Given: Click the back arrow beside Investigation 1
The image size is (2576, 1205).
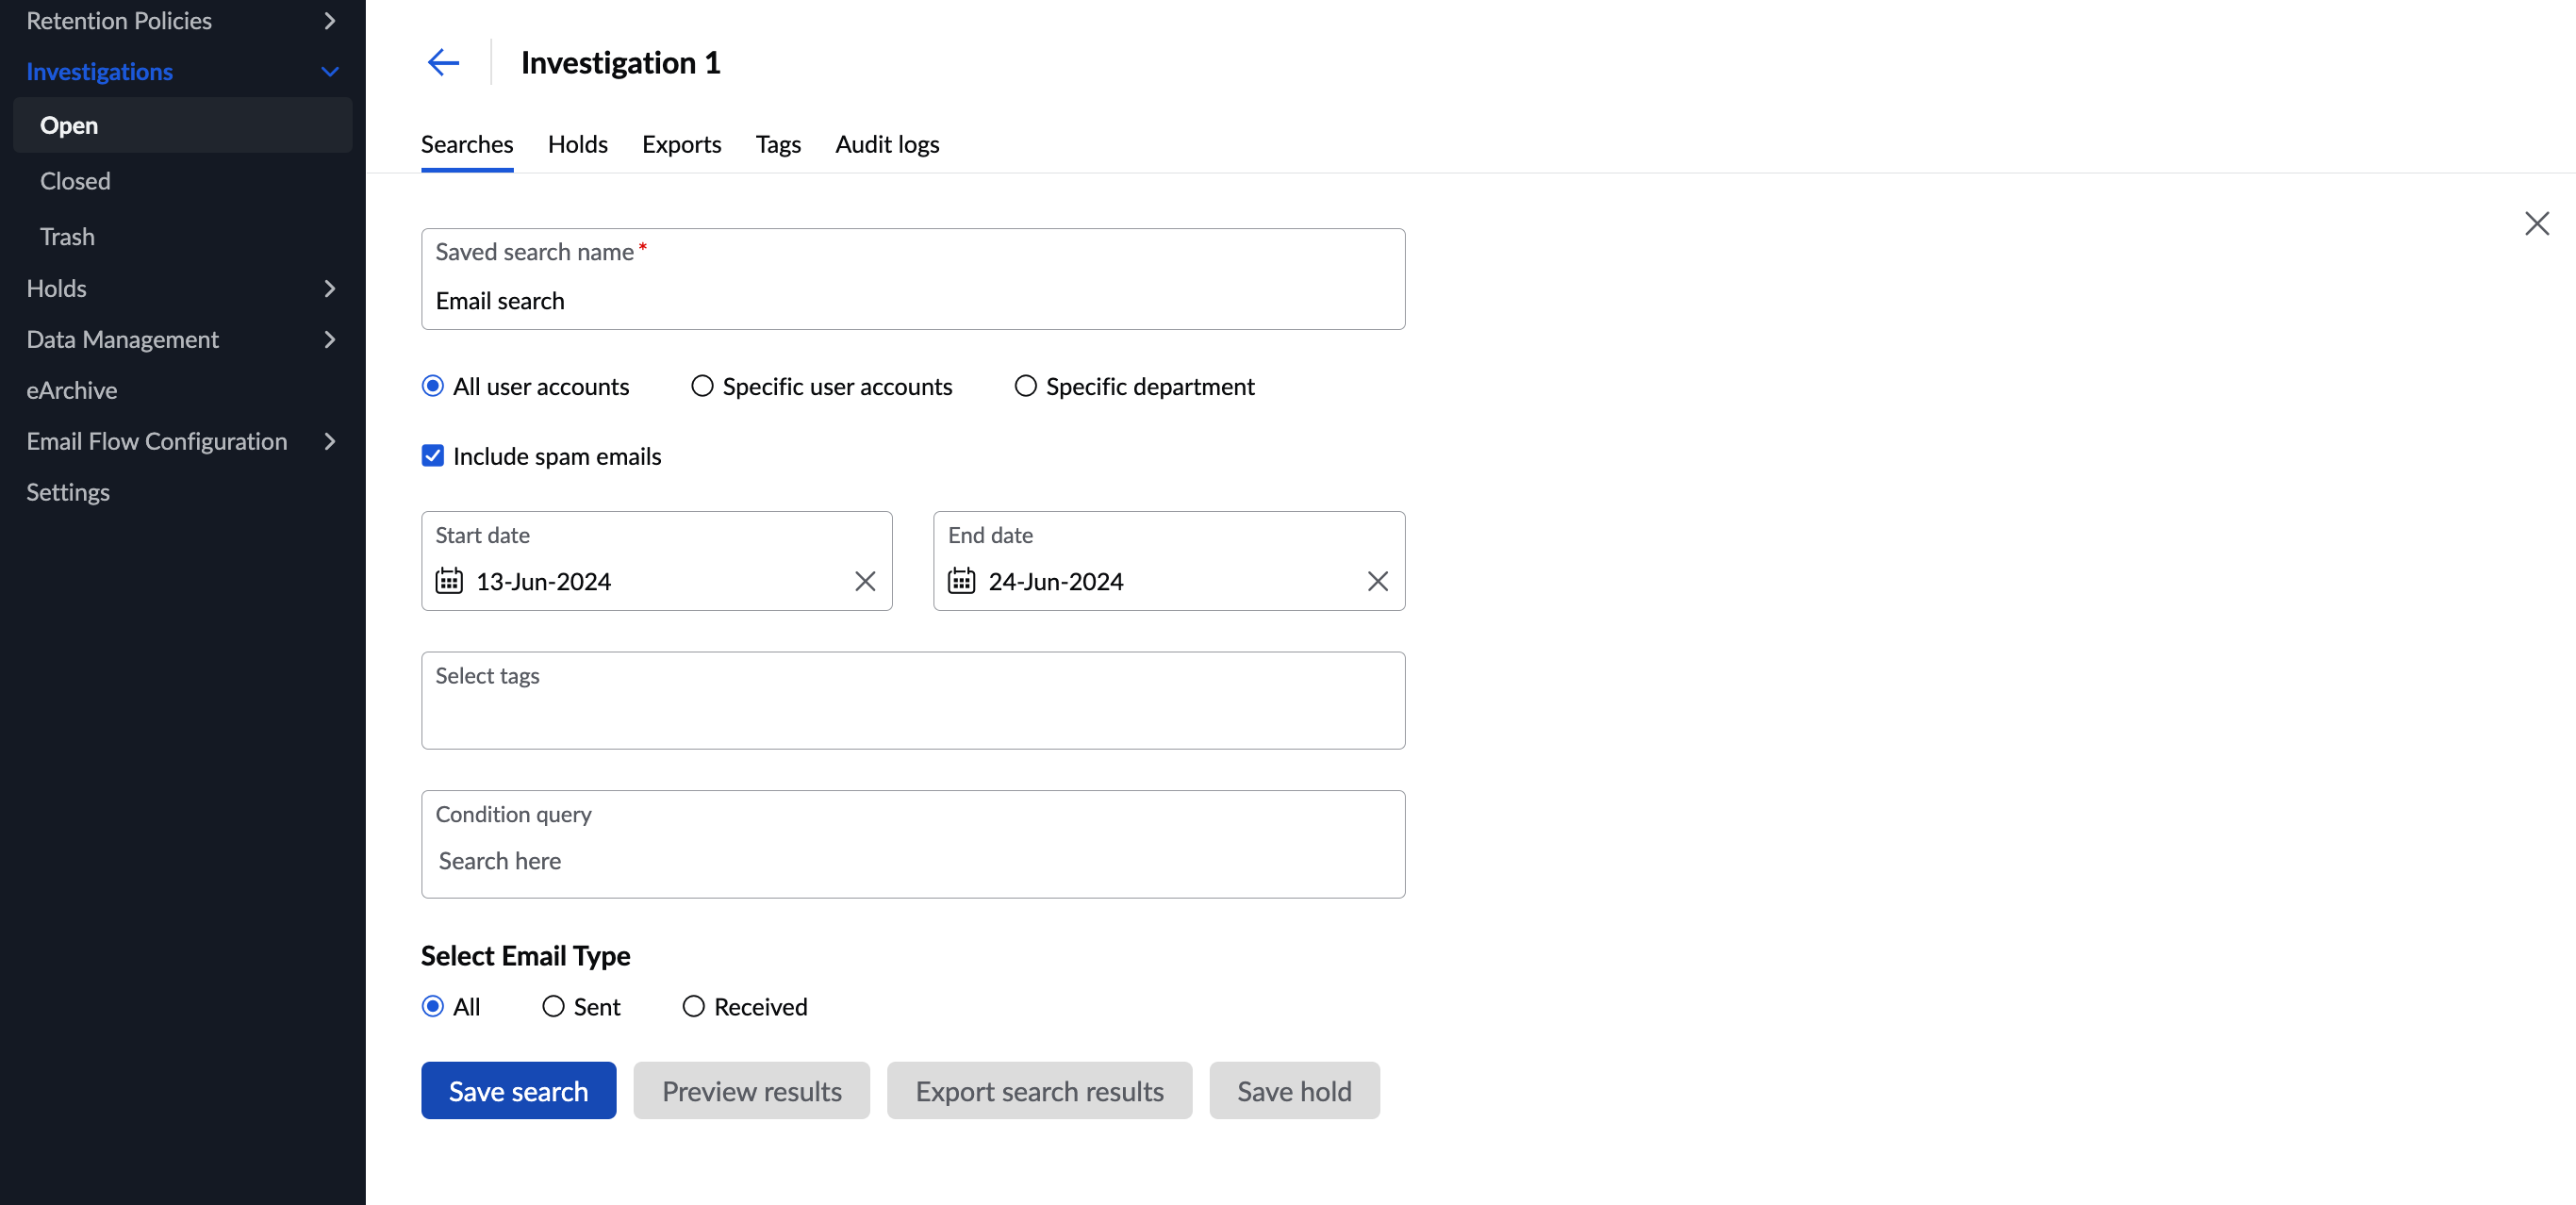Looking at the screenshot, I should (x=443, y=63).
